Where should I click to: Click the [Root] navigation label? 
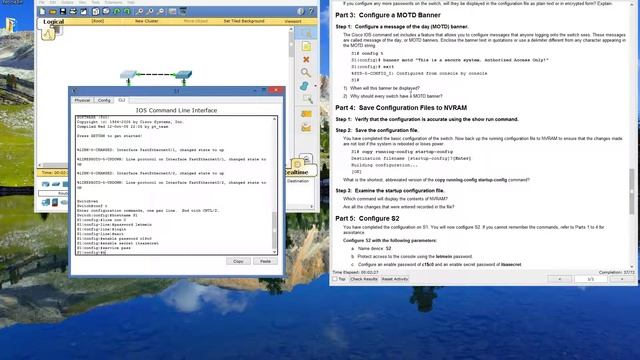98,21
